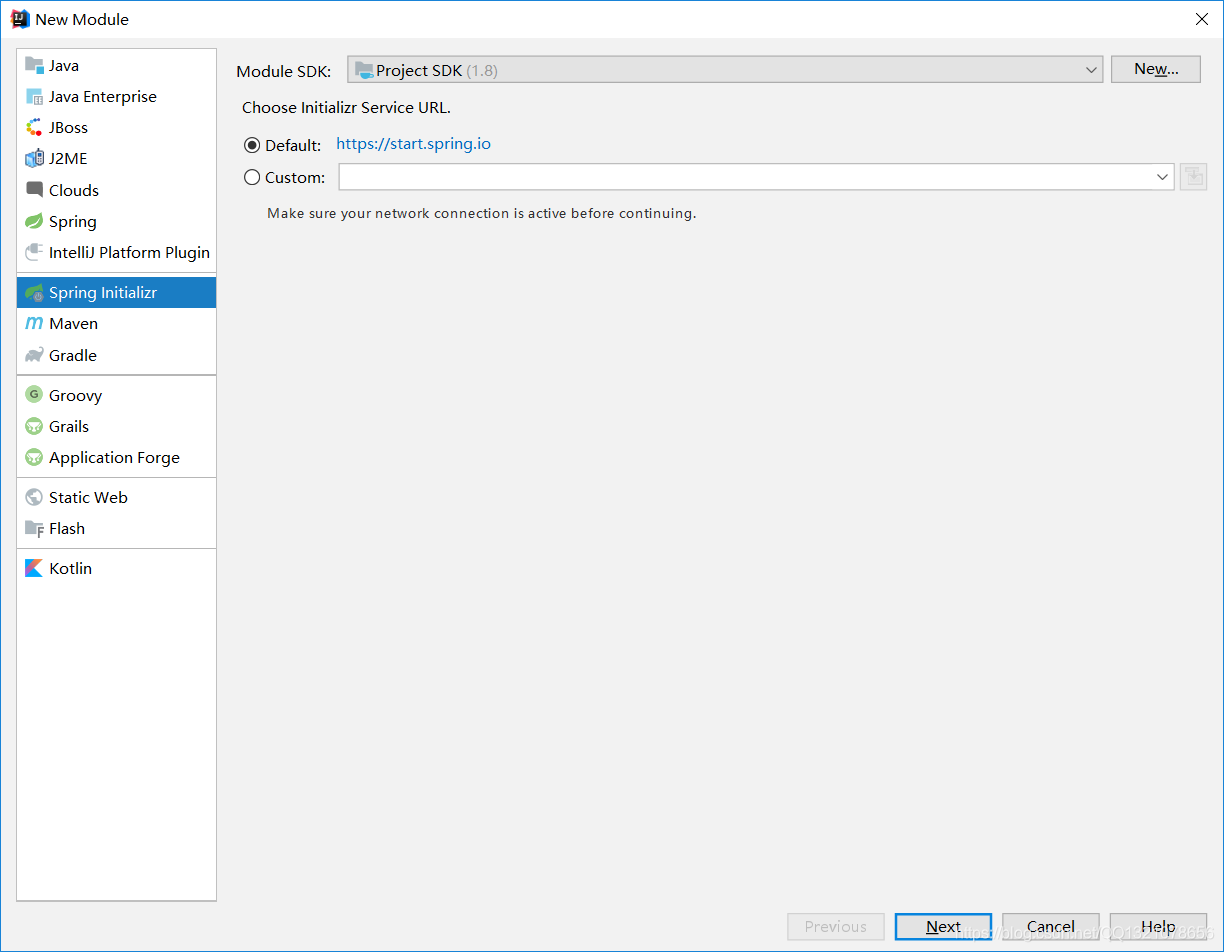Click the disabled Previous button
The height and width of the screenshot is (952, 1224).
[836, 927]
